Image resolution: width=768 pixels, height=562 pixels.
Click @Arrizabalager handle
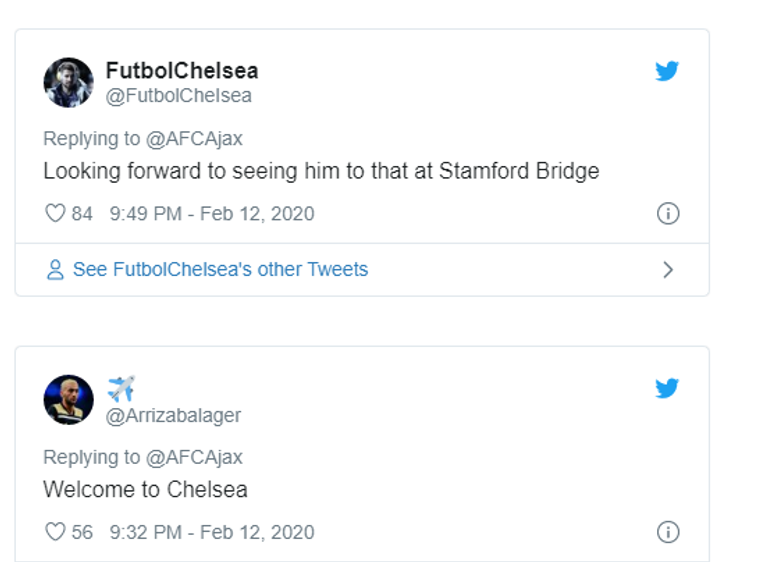(173, 415)
